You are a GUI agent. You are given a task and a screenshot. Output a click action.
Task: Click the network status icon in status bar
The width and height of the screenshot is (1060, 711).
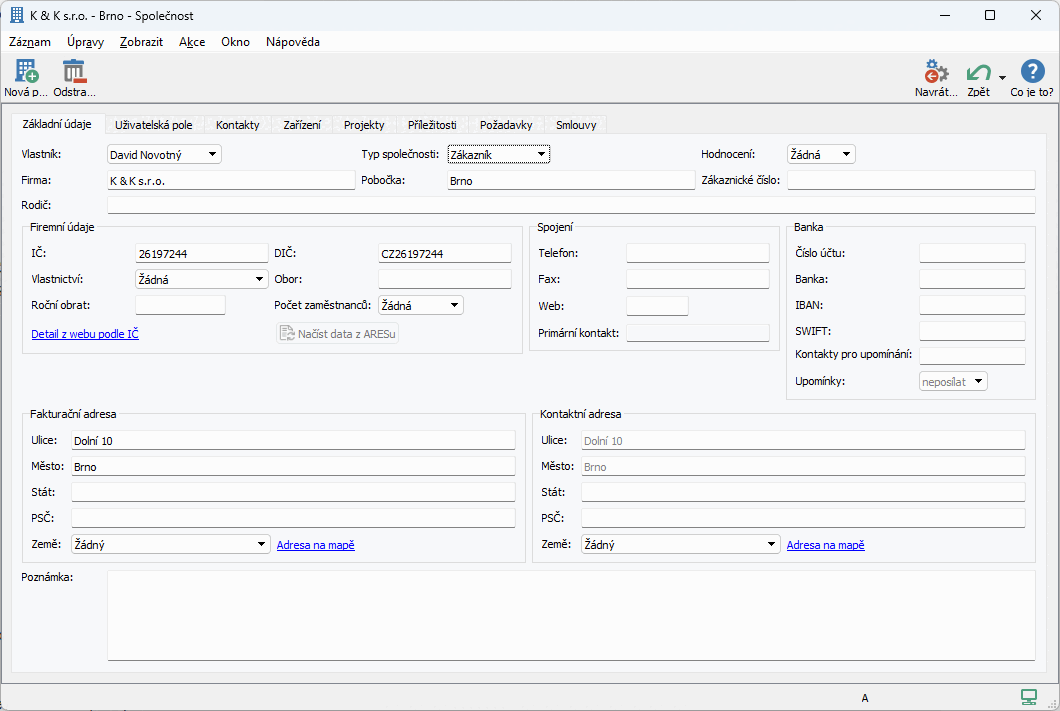point(1029,697)
